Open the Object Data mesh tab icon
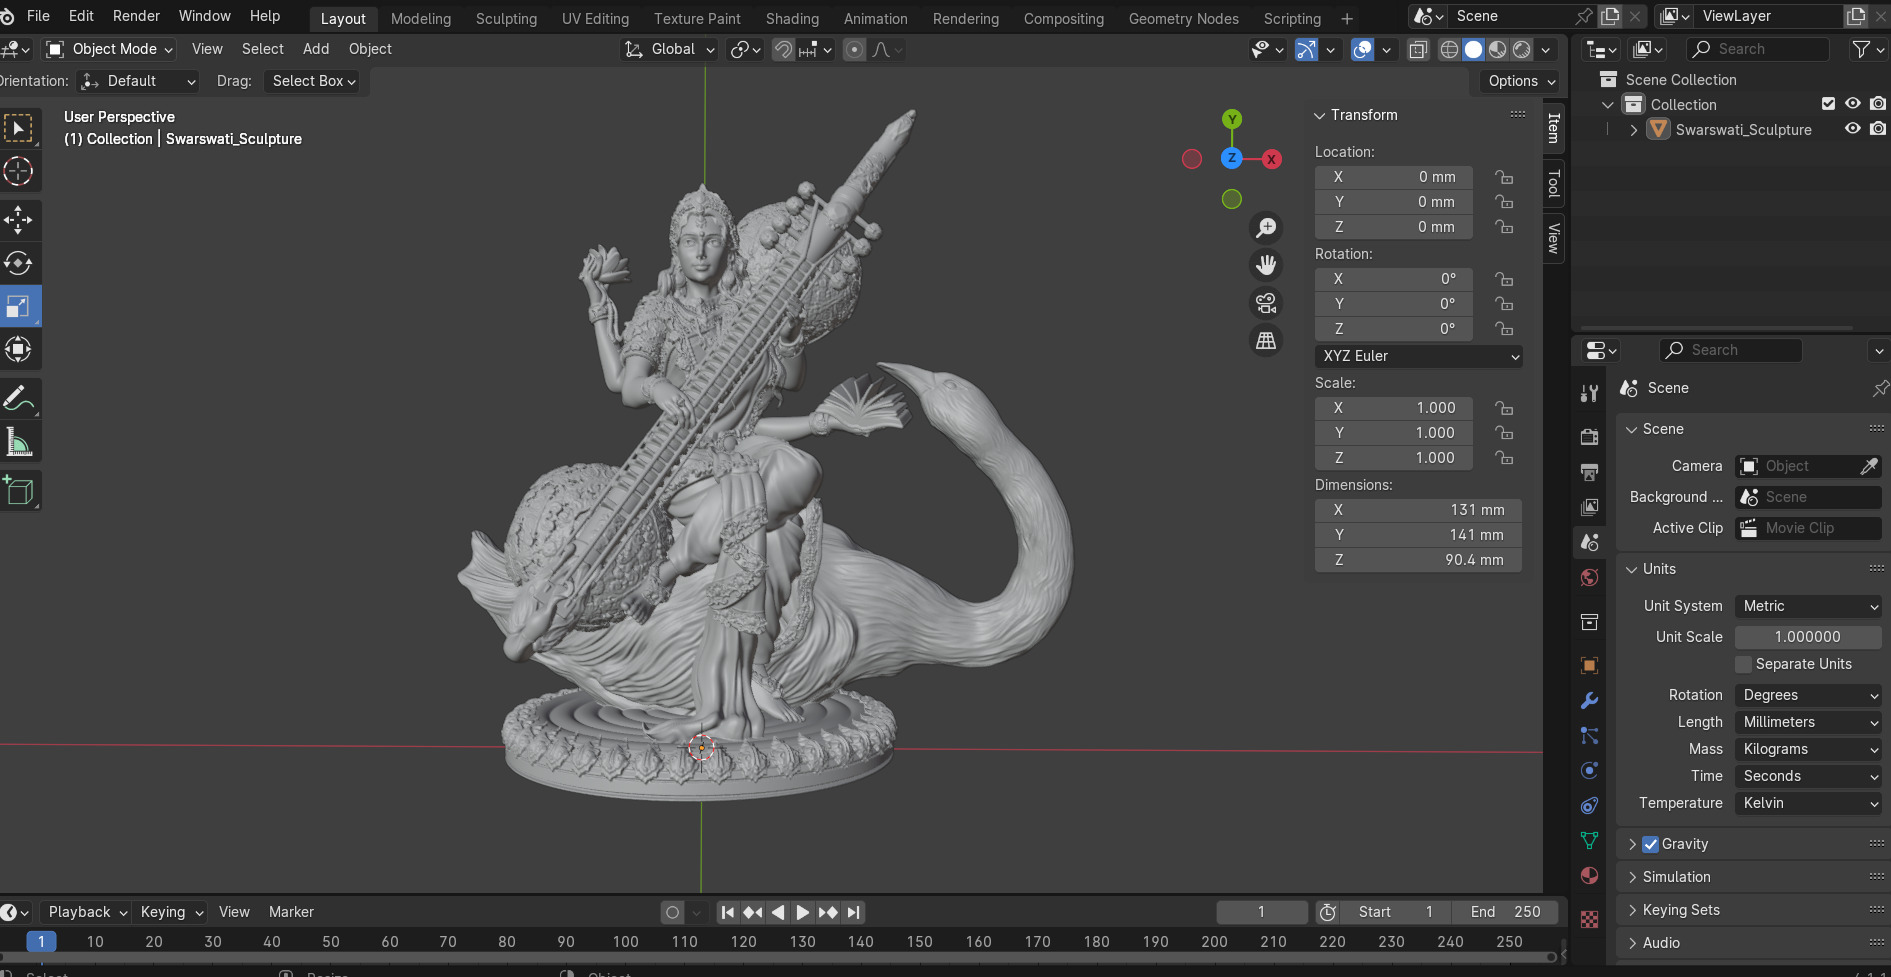Screen dimensions: 1891x977 [x=1589, y=840]
